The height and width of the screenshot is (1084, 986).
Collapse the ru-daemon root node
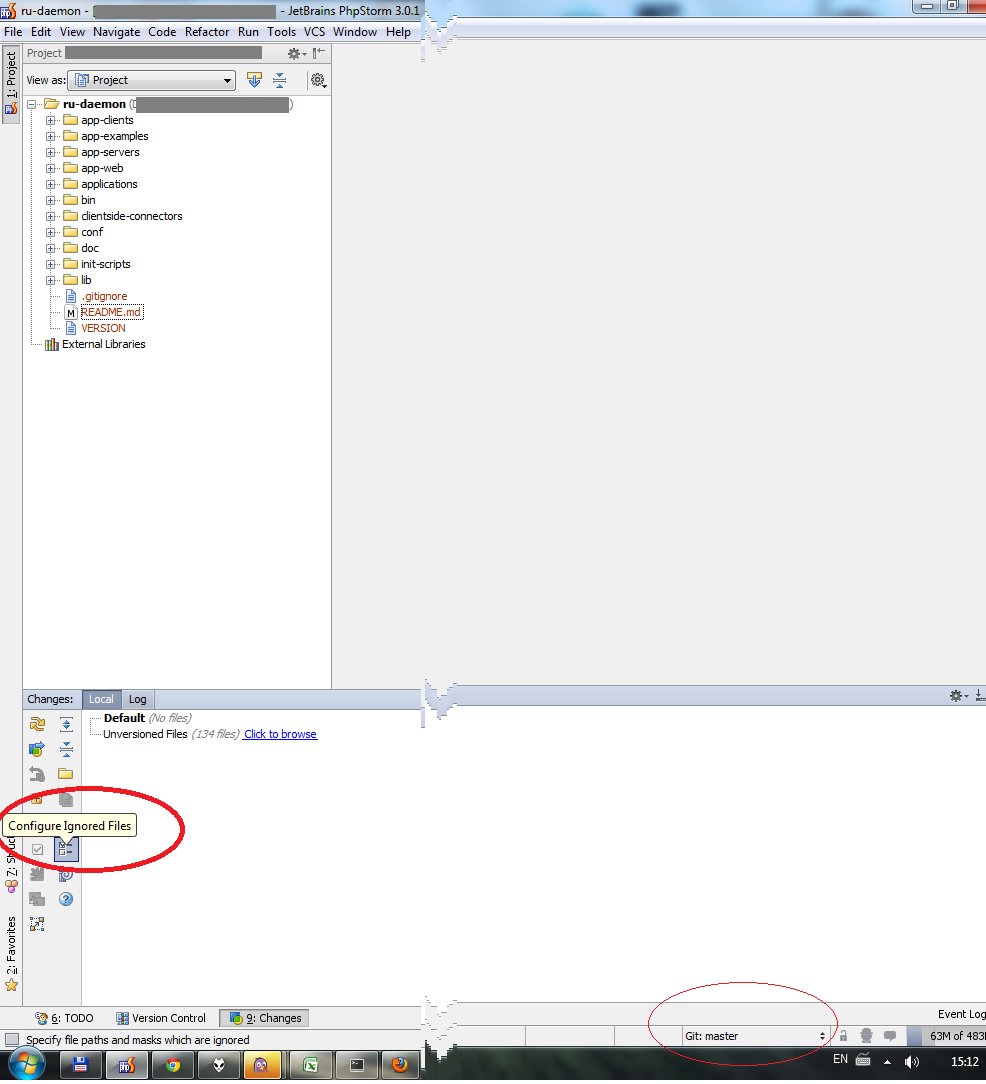[x=32, y=104]
